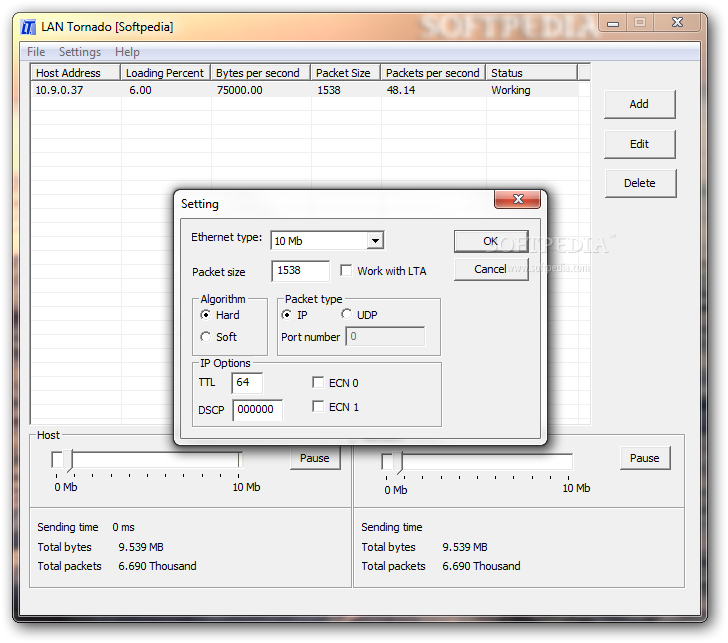Click the DSCP input field
Image resolution: width=728 pixels, height=643 pixels.
[258, 410]
